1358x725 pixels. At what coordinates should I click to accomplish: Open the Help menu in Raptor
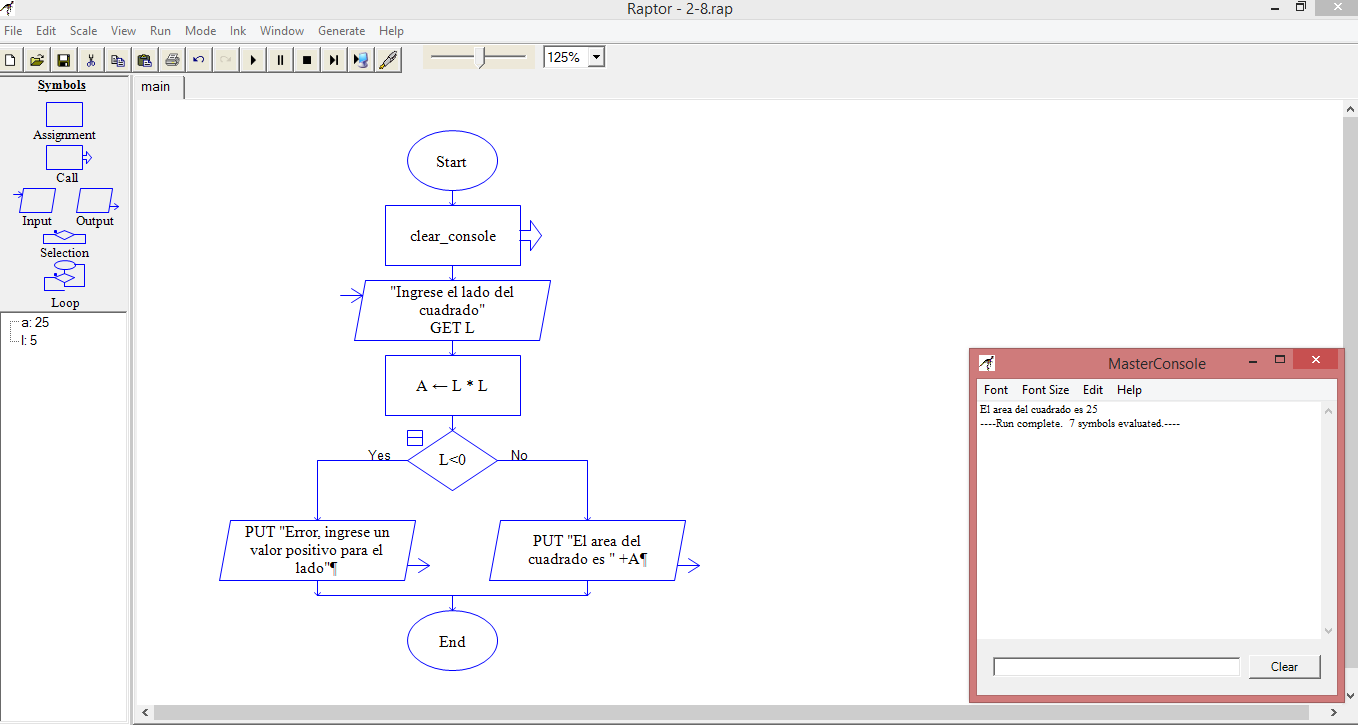click(x=392, y=31)
